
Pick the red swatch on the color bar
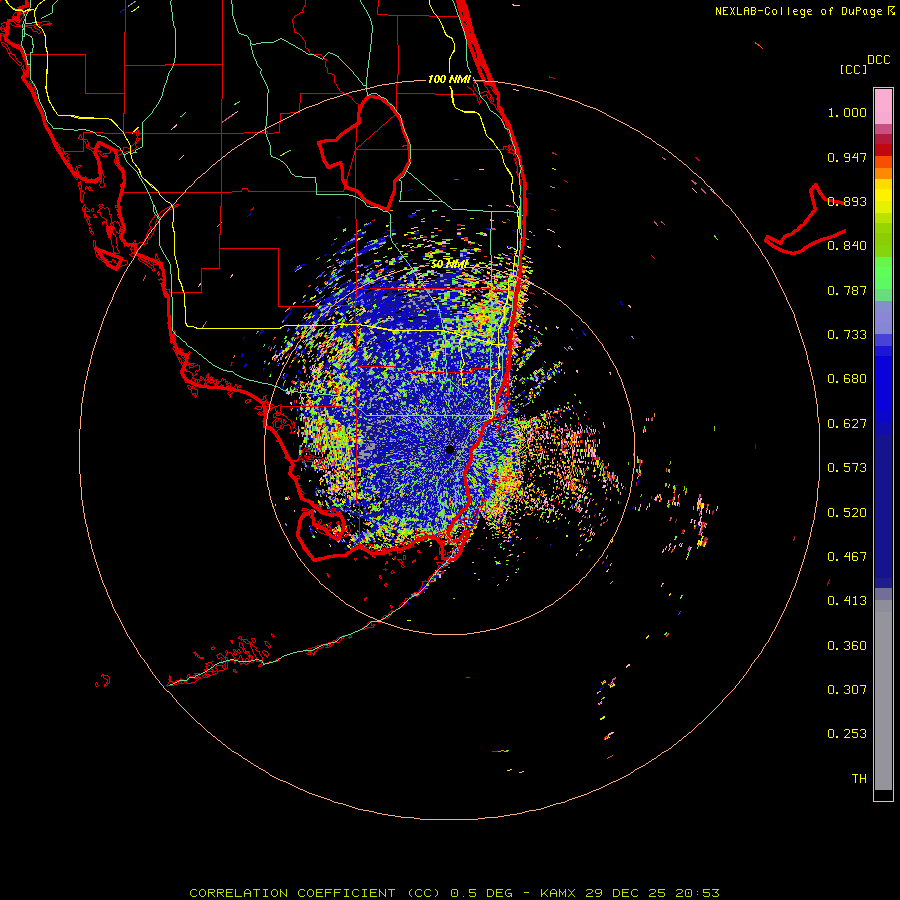(883, 149)
